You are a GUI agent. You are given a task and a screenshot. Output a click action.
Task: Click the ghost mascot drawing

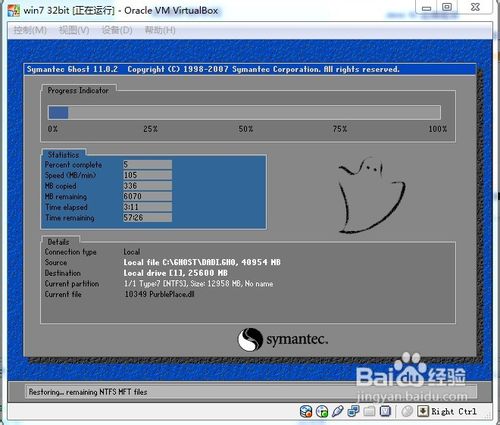tap(371, 195)
